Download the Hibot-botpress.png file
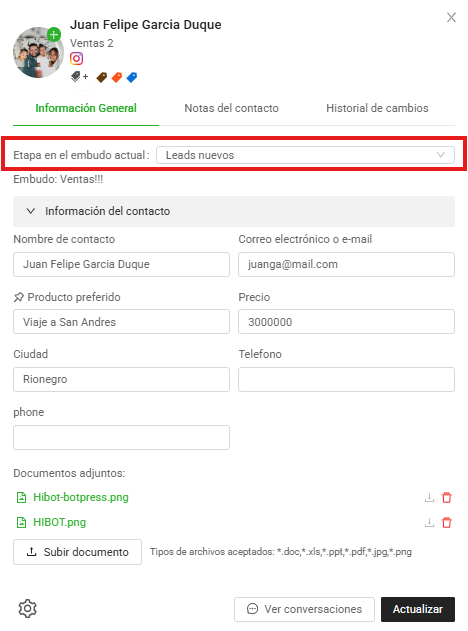This screenshot has height=631, width=468. click(x=429, y=498)
